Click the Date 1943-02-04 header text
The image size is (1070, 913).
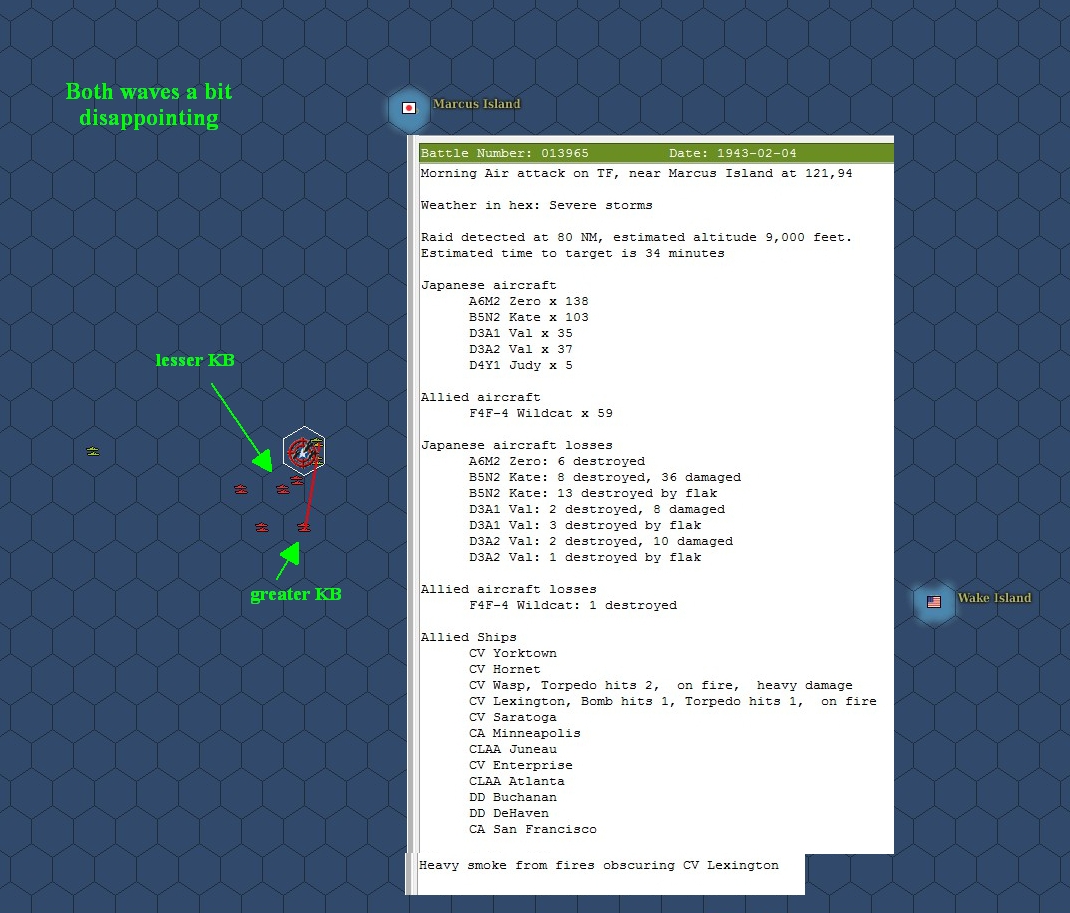732,153
